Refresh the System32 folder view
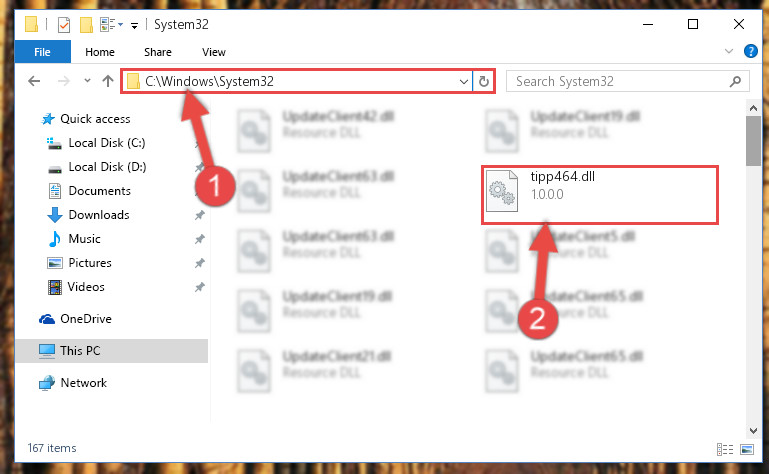Image resolution: width=769 pixels, height=474 pixels. (484, 81)
